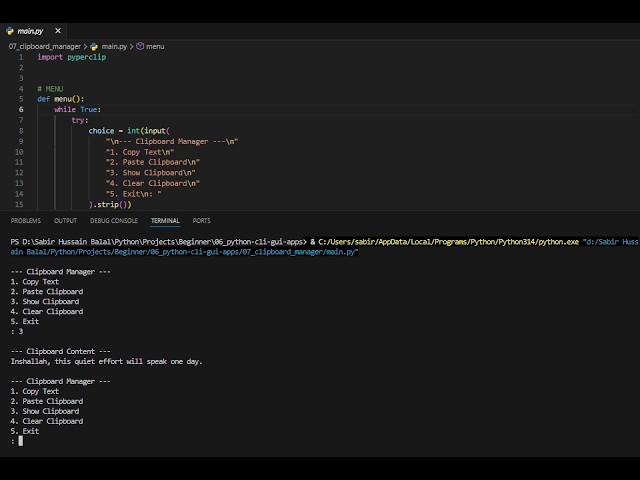
Task: Click the 'def menu():' code line
Action: click(x=61, y=99)
